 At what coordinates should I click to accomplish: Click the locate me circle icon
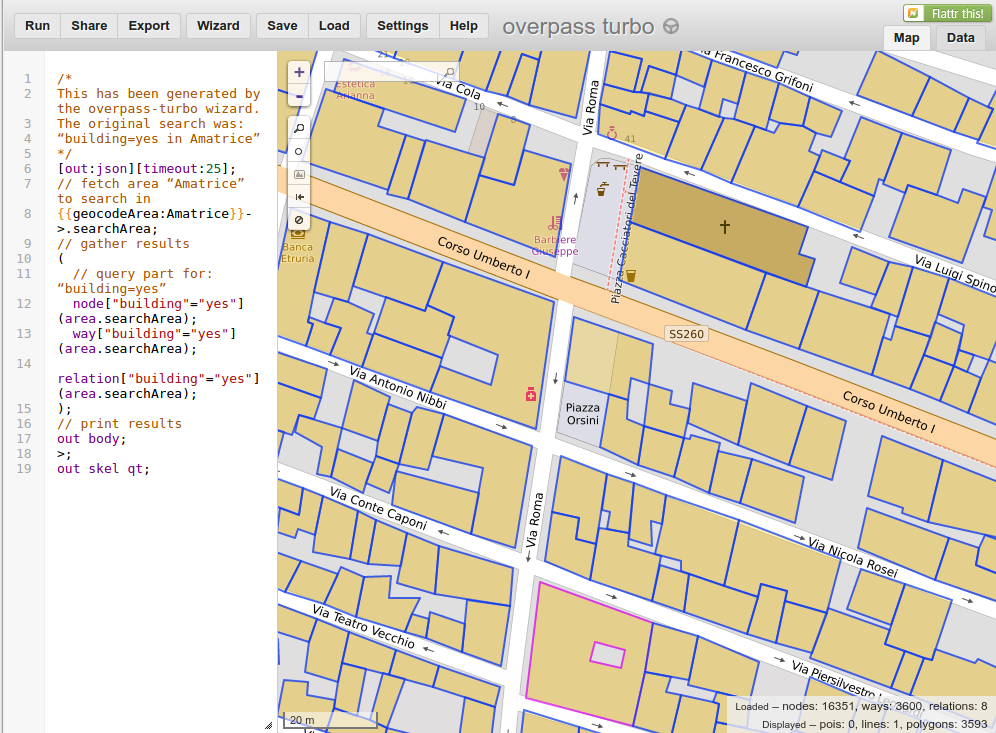299,152
